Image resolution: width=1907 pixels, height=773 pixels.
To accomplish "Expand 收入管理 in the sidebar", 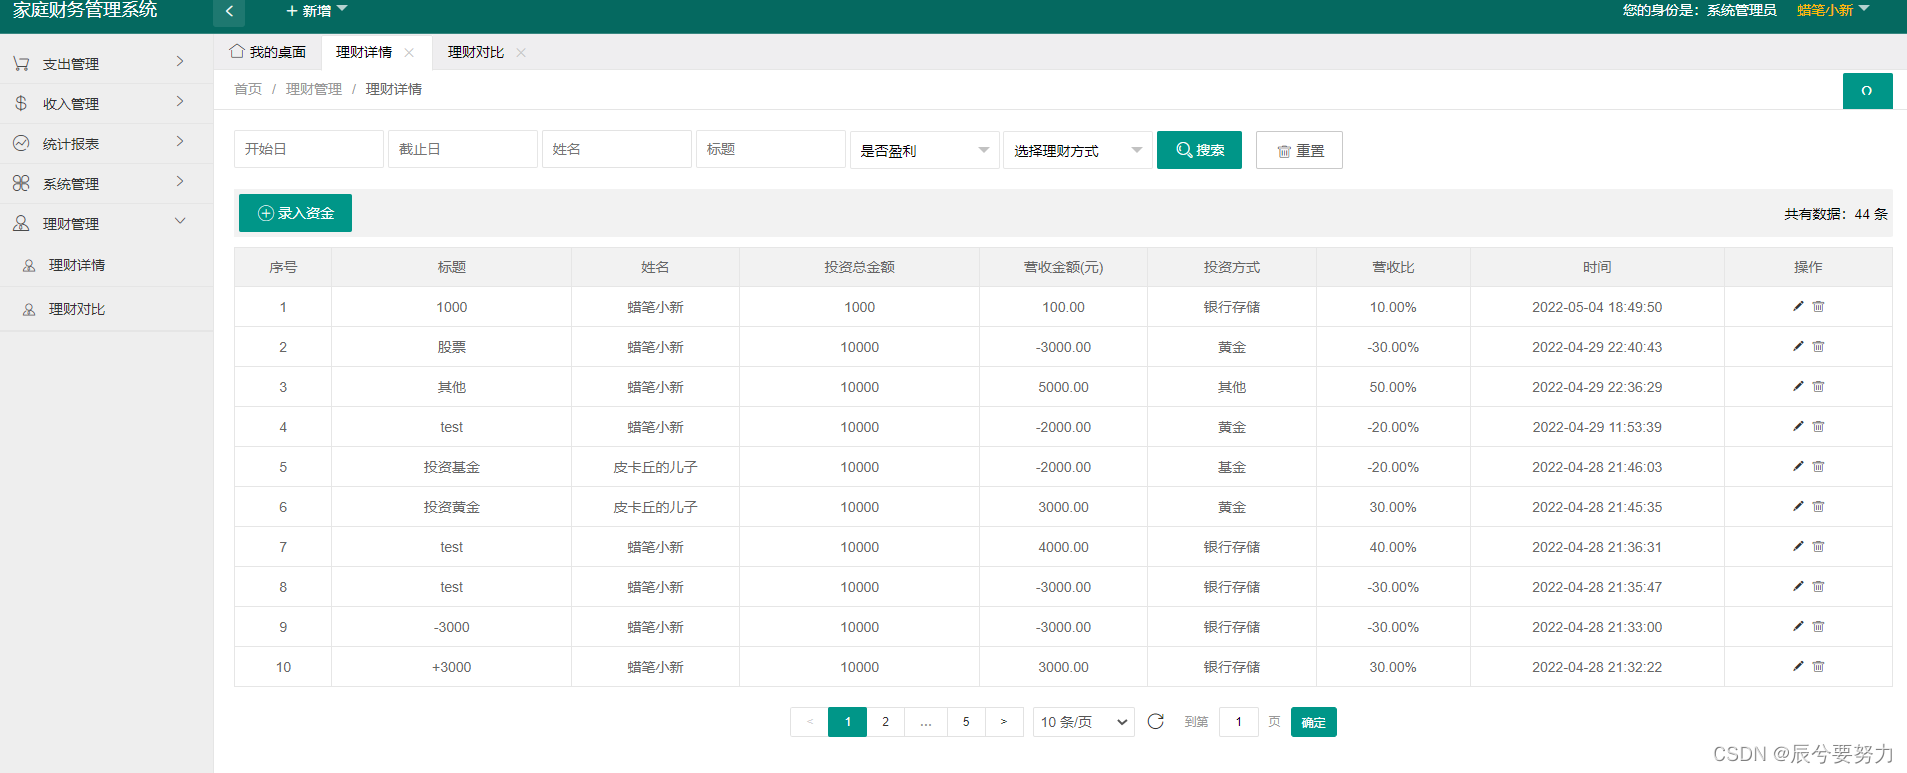I will tap(106, 103).
